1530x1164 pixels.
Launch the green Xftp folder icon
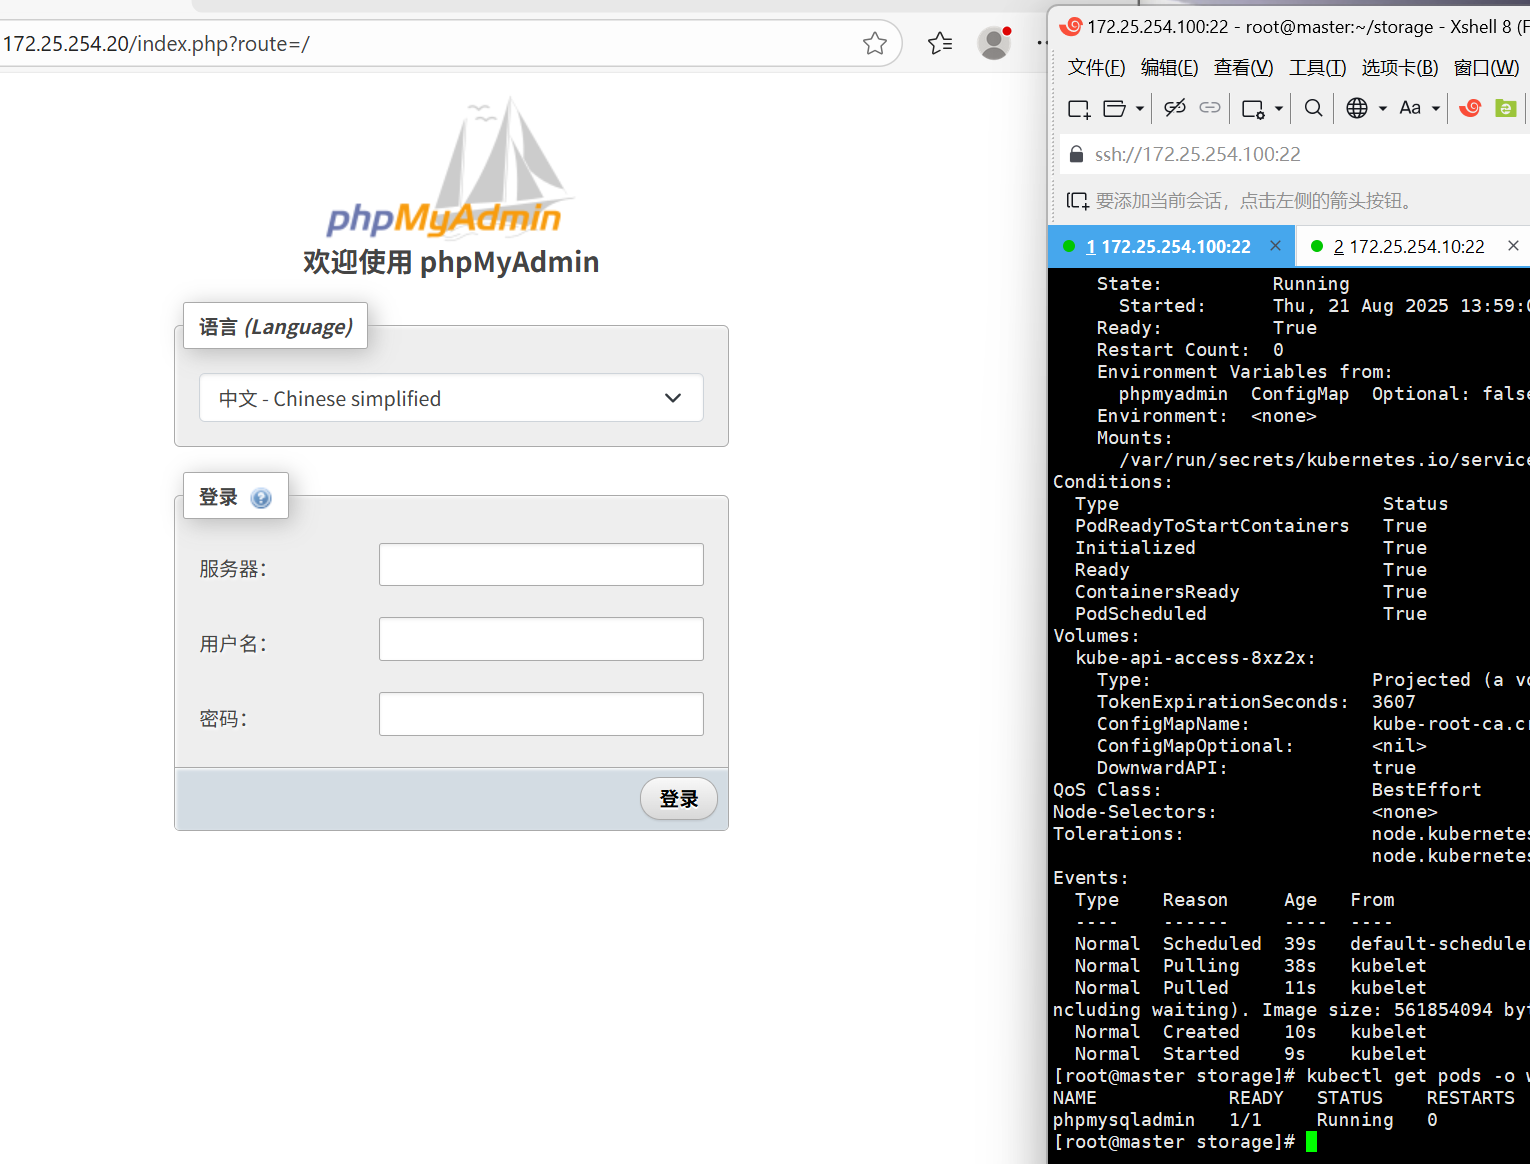1506,108
